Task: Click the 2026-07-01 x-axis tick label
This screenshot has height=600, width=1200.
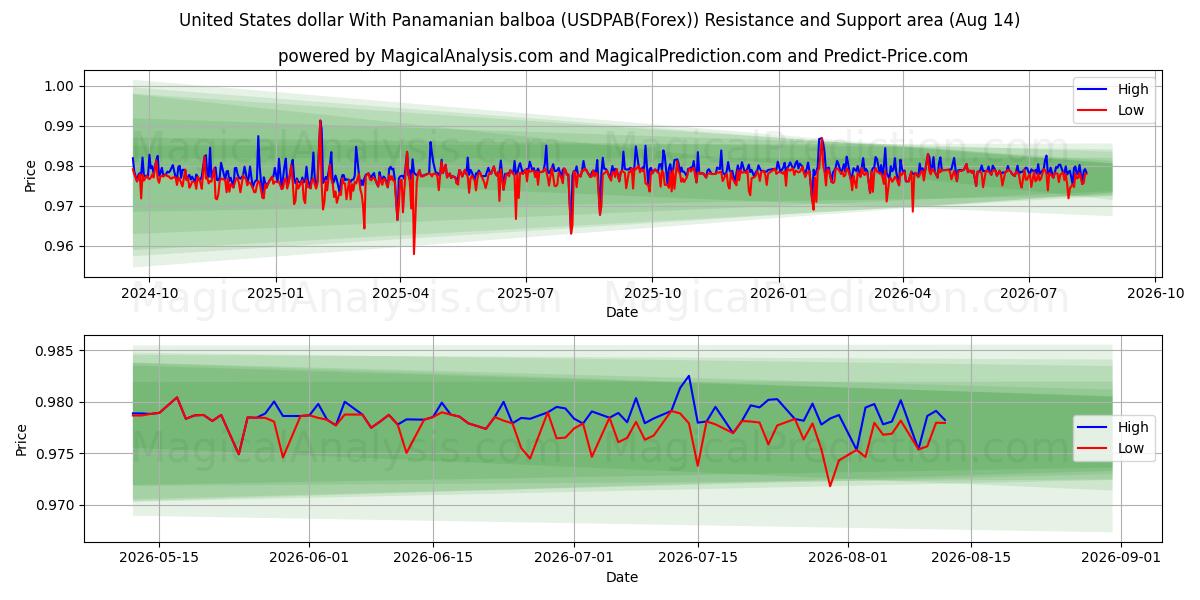Action: [x=575, y=558]
